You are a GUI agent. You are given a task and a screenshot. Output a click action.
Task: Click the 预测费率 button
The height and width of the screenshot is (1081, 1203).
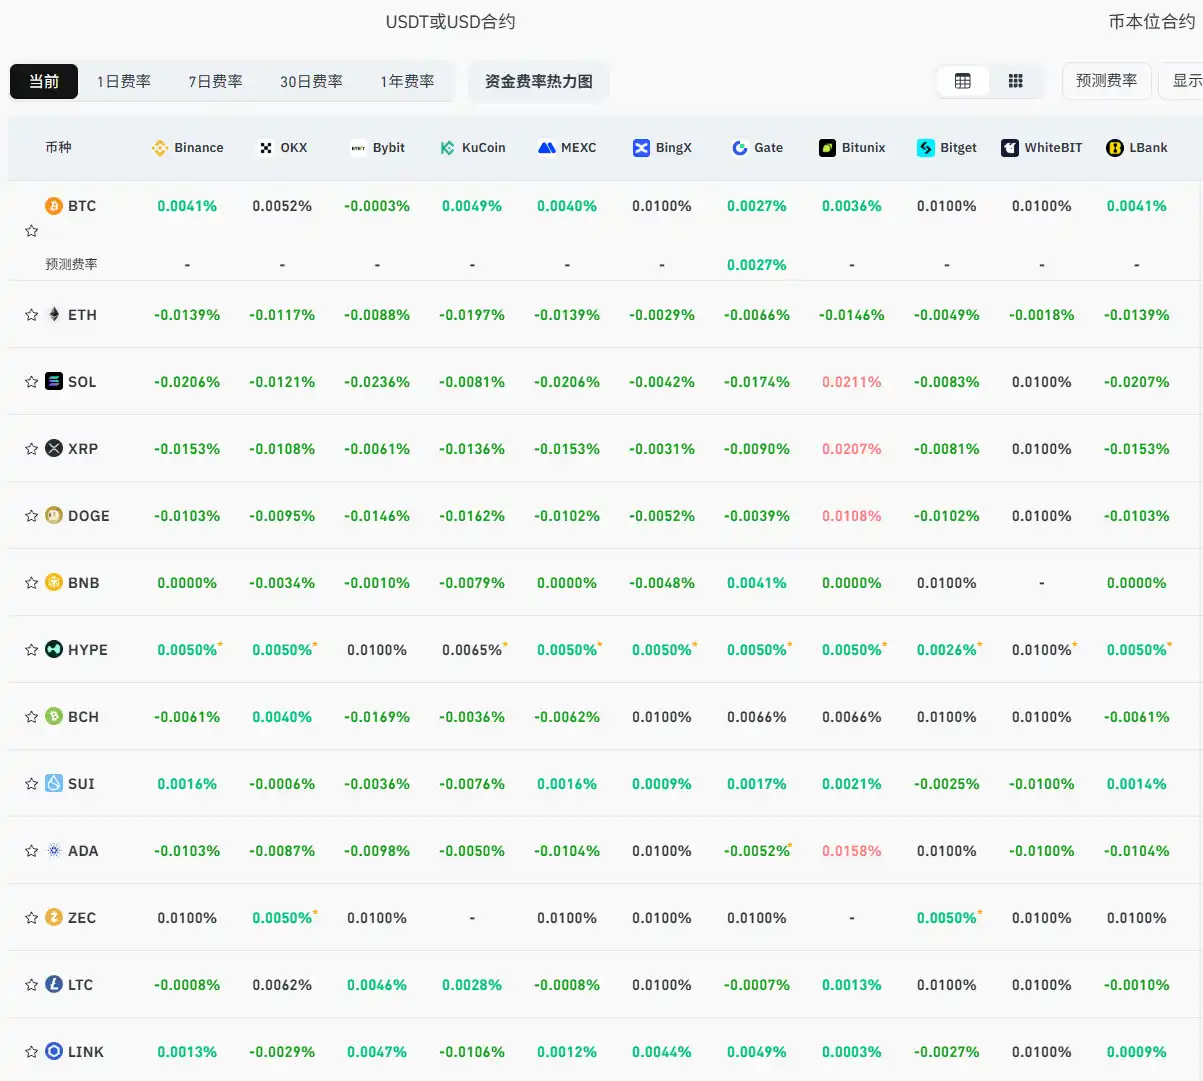tap(1106, 81)
